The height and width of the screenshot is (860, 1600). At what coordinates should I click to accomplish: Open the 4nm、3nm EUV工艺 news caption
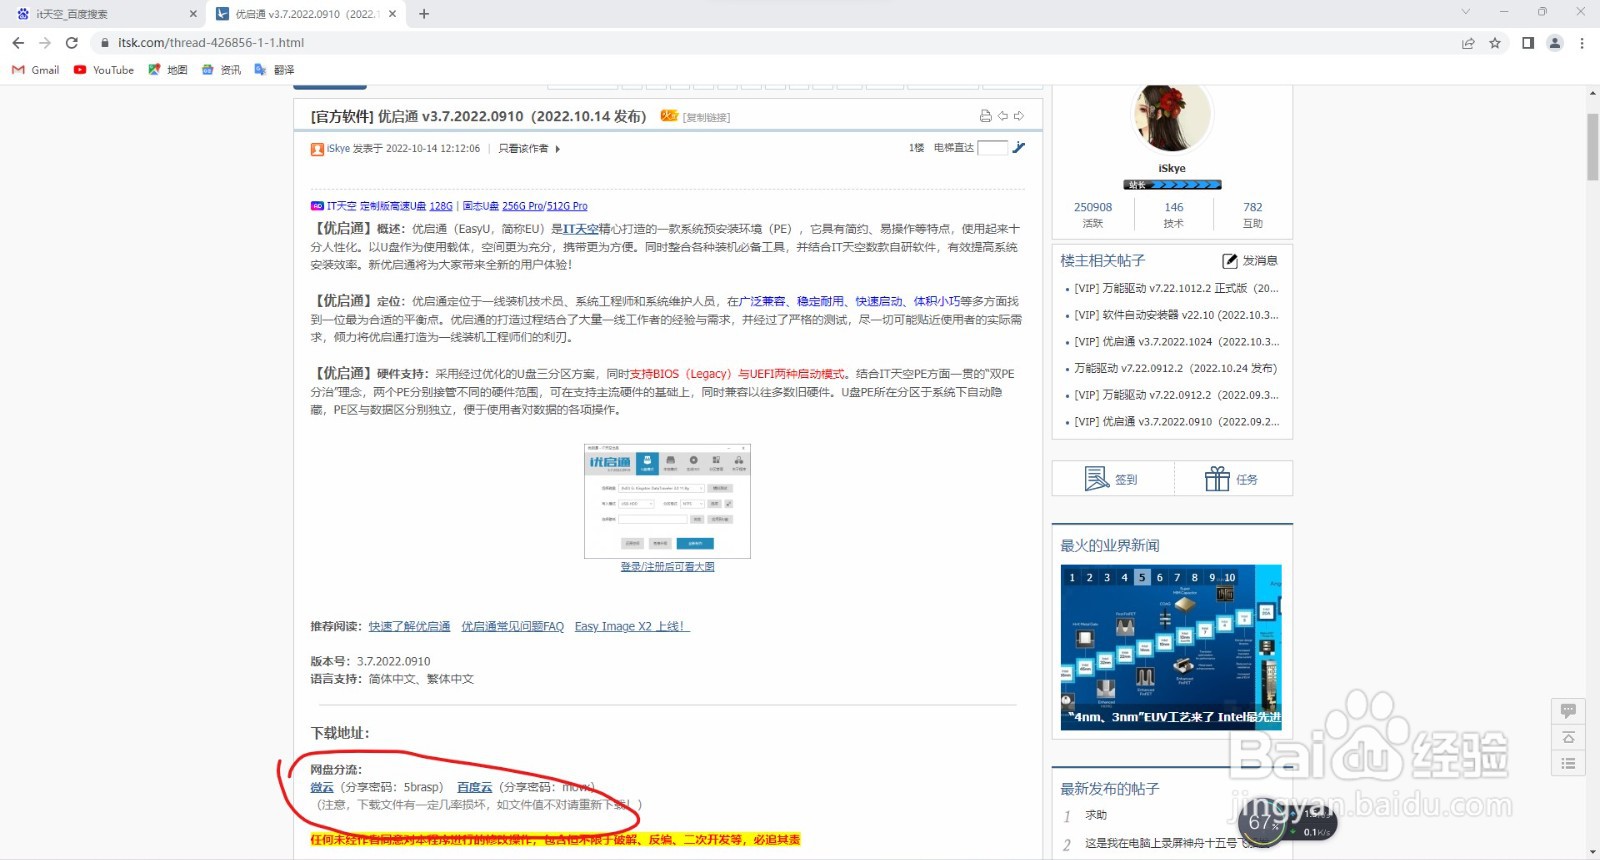click(x=1174, y=717)
